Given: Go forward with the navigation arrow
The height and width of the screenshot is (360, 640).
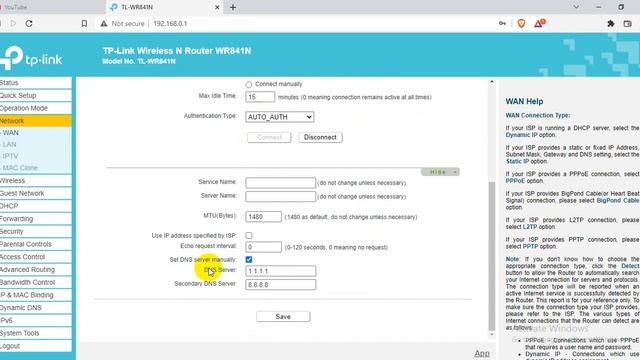Looking at the screenshot, I should pyautogui.click(x=13, y=24).
